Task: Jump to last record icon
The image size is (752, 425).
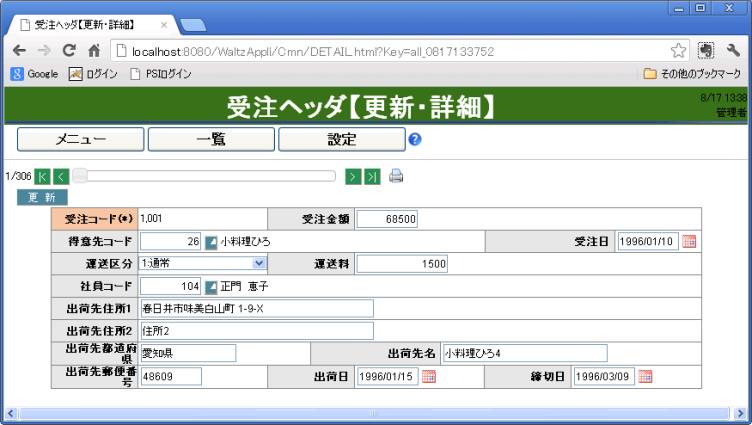Action: coord(371,176)
